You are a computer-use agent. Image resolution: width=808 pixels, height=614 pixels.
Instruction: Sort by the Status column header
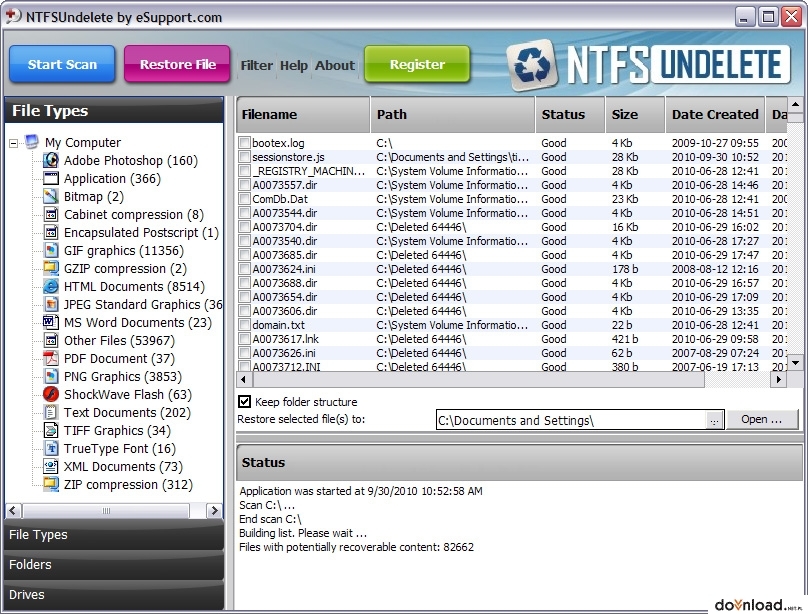[x=570, y=114]
